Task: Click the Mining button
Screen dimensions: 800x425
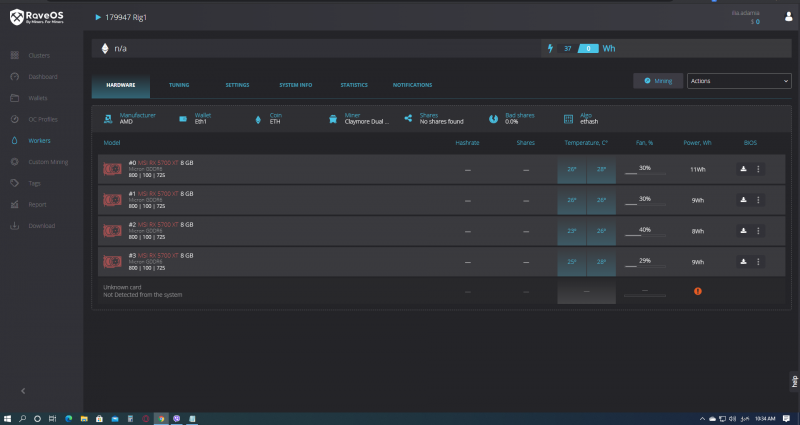Action: click(657, 80)
